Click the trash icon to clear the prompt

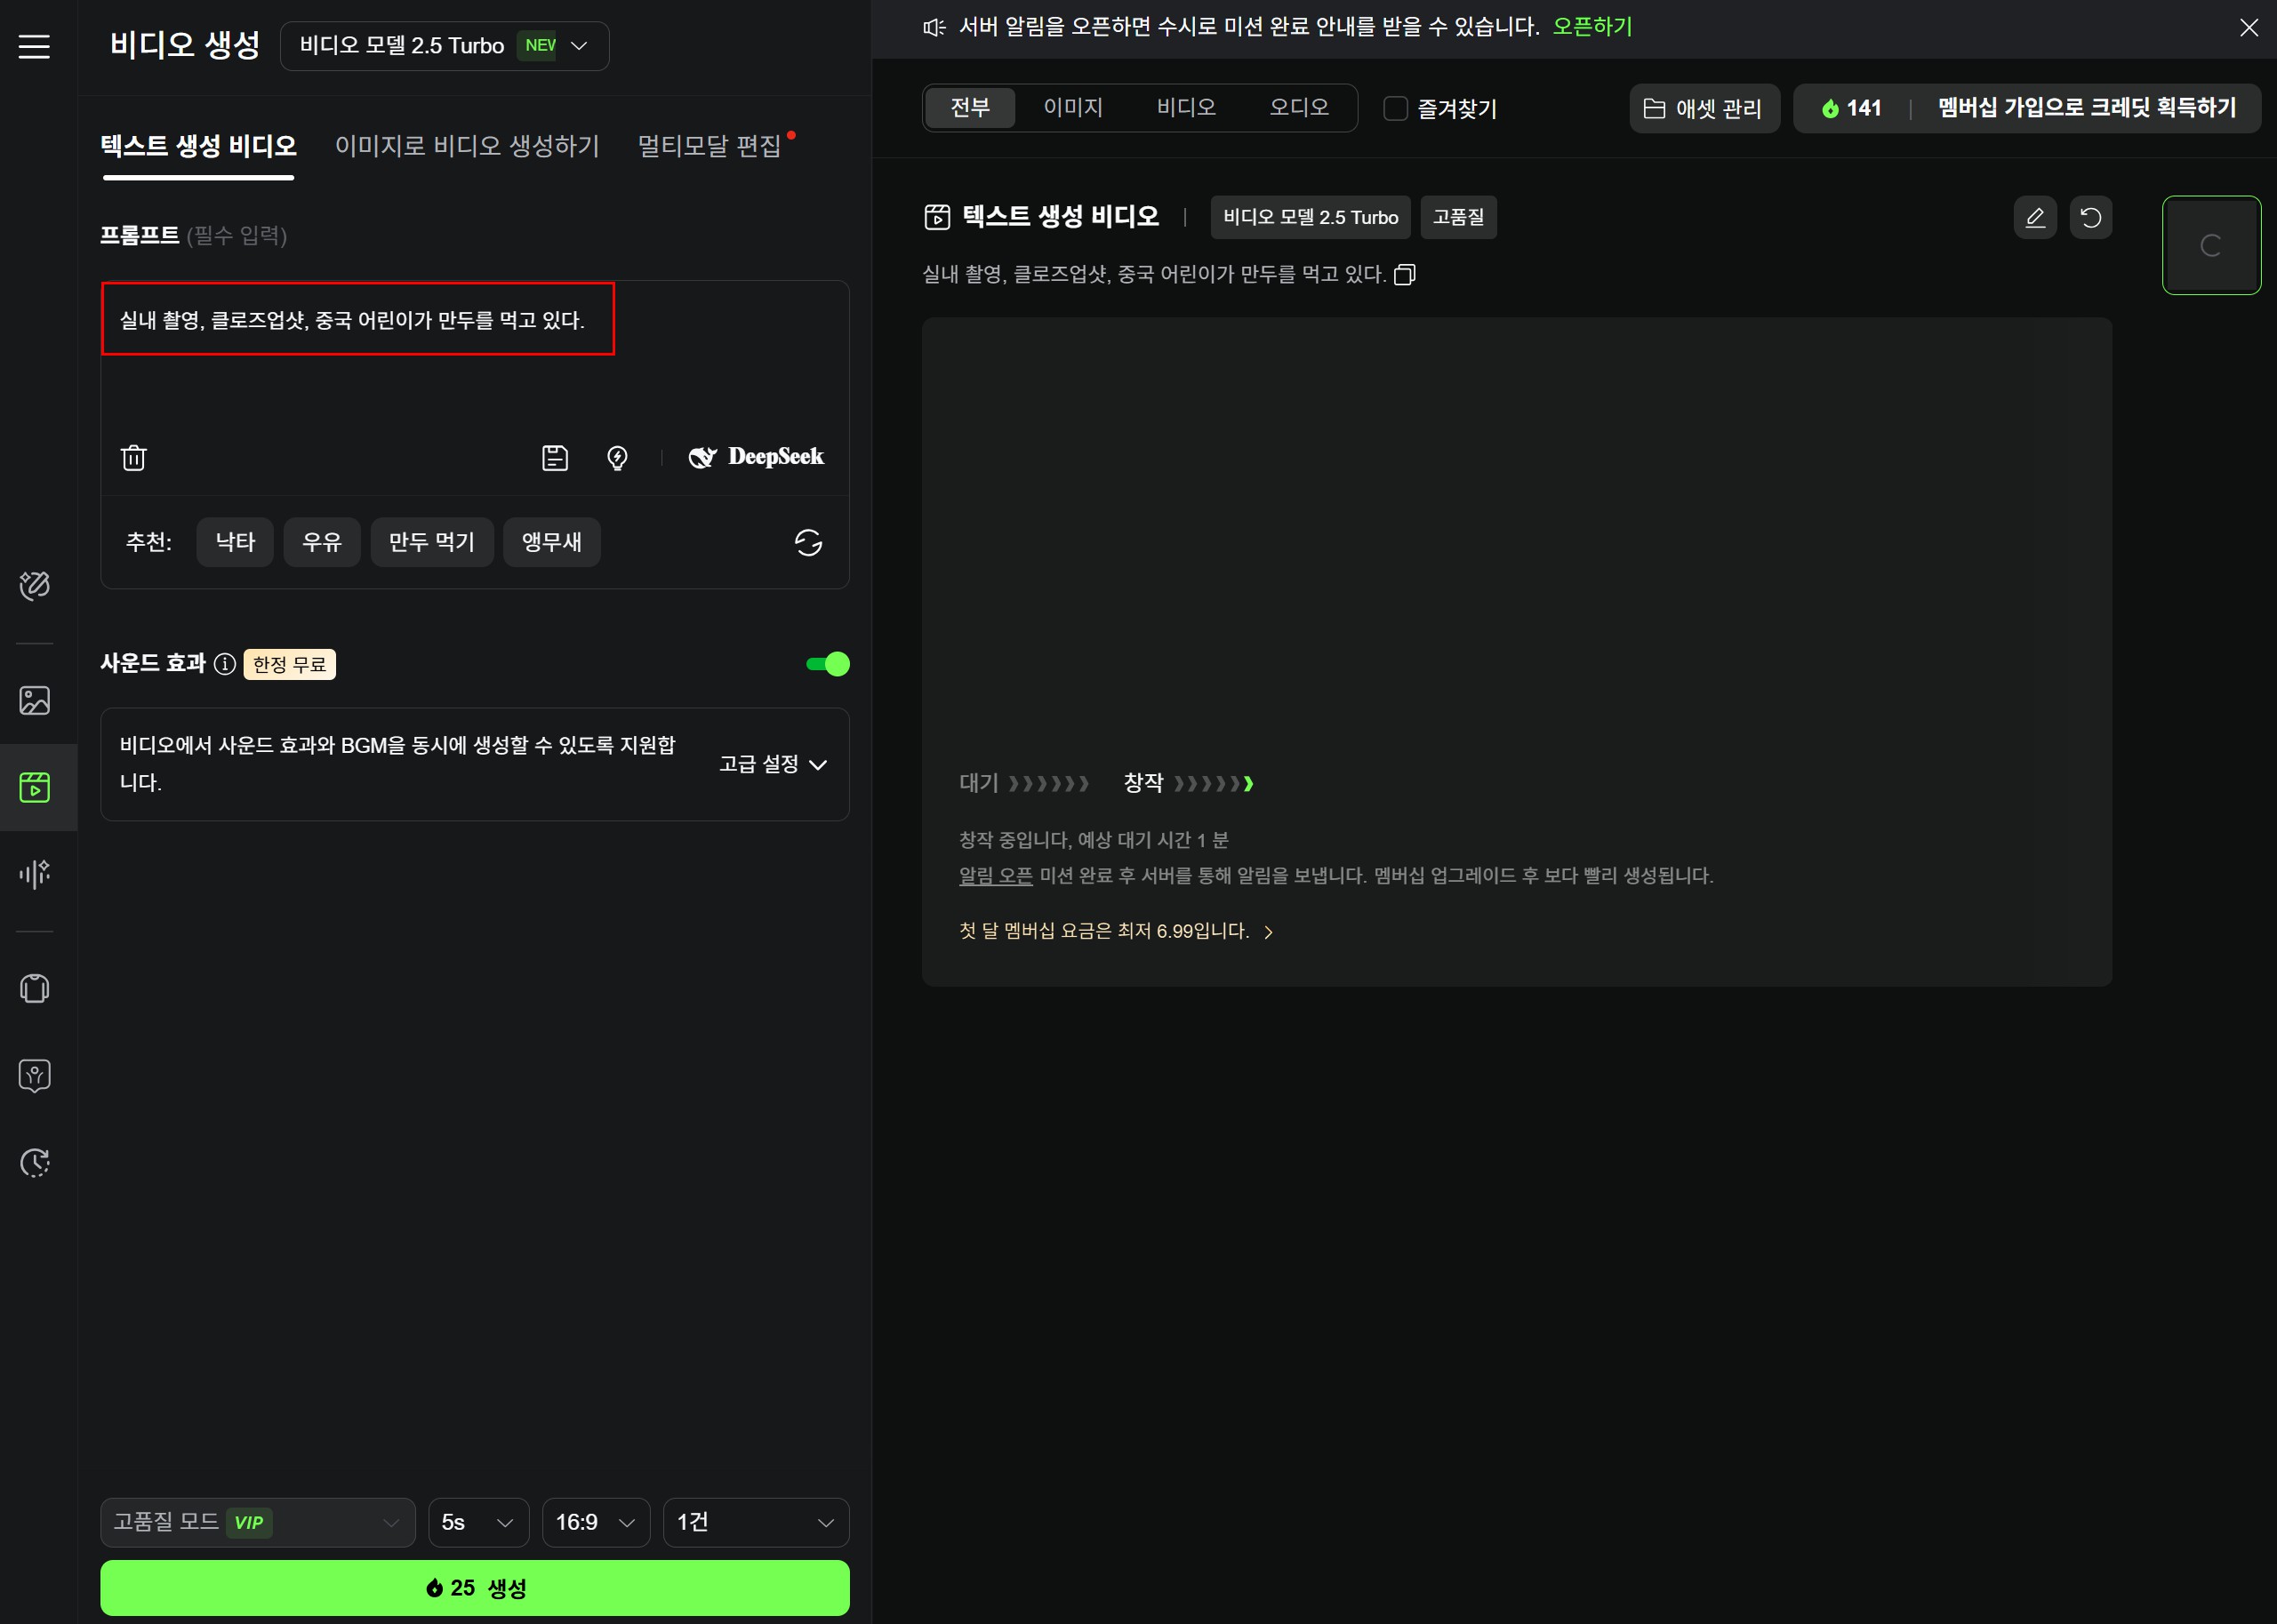(134, 458)
